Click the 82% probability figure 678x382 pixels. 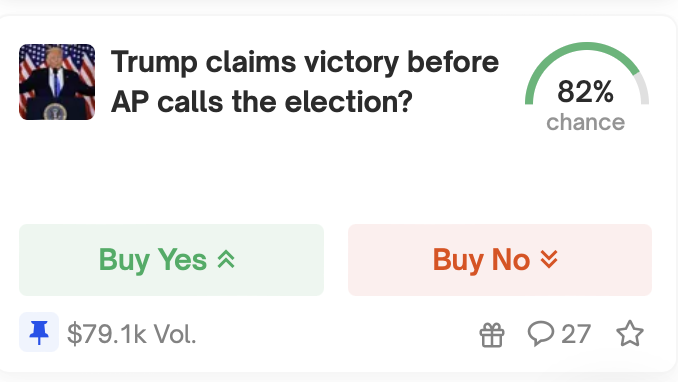pos(585,92)
